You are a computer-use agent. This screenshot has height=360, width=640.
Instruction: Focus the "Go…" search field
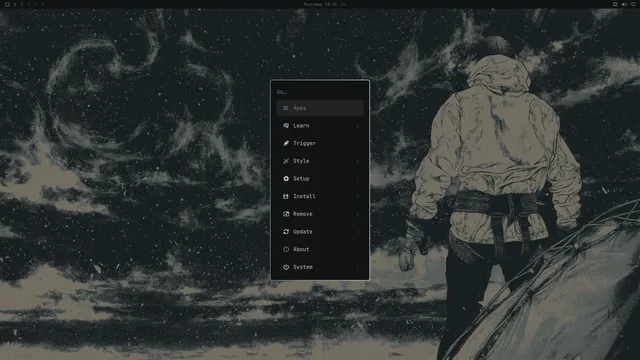(320, 92)
